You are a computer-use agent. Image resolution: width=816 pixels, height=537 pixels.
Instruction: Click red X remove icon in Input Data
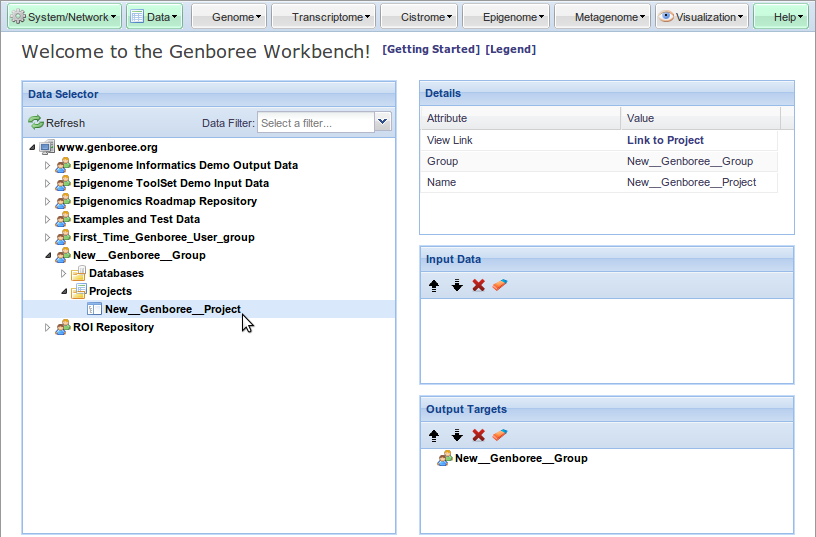coord(479,286)
